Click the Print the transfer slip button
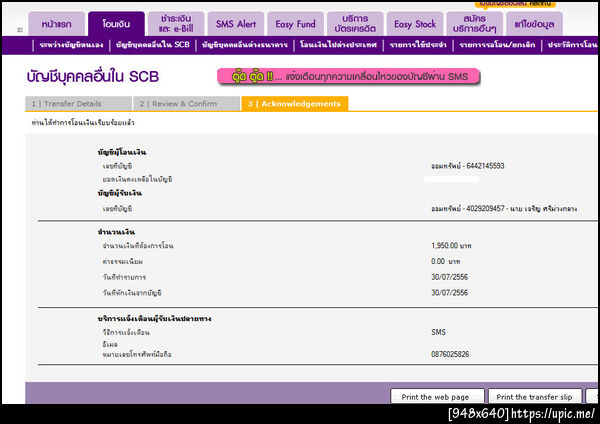Screen dimensions: 600x424 point(535,396)
